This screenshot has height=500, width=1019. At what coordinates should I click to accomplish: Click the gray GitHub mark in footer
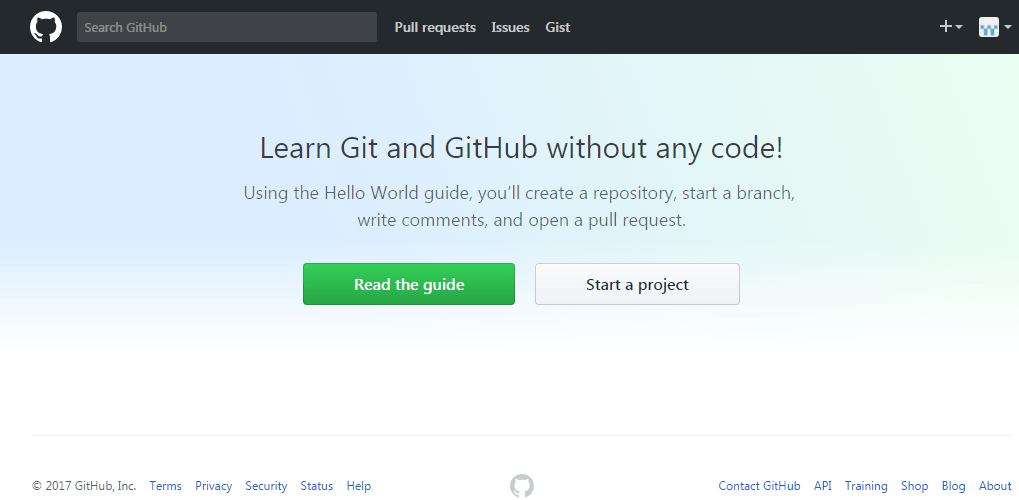(x=522, y=486)
